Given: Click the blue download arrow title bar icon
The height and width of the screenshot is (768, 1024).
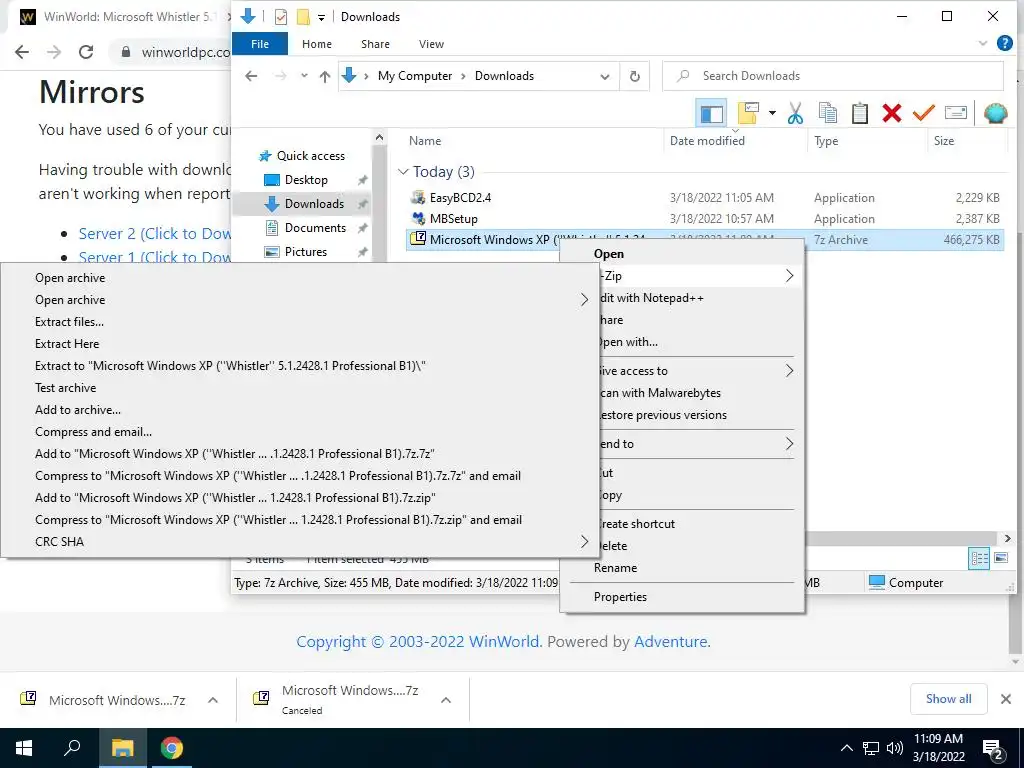Looking at the screenshot, I should tap(248, 16).
